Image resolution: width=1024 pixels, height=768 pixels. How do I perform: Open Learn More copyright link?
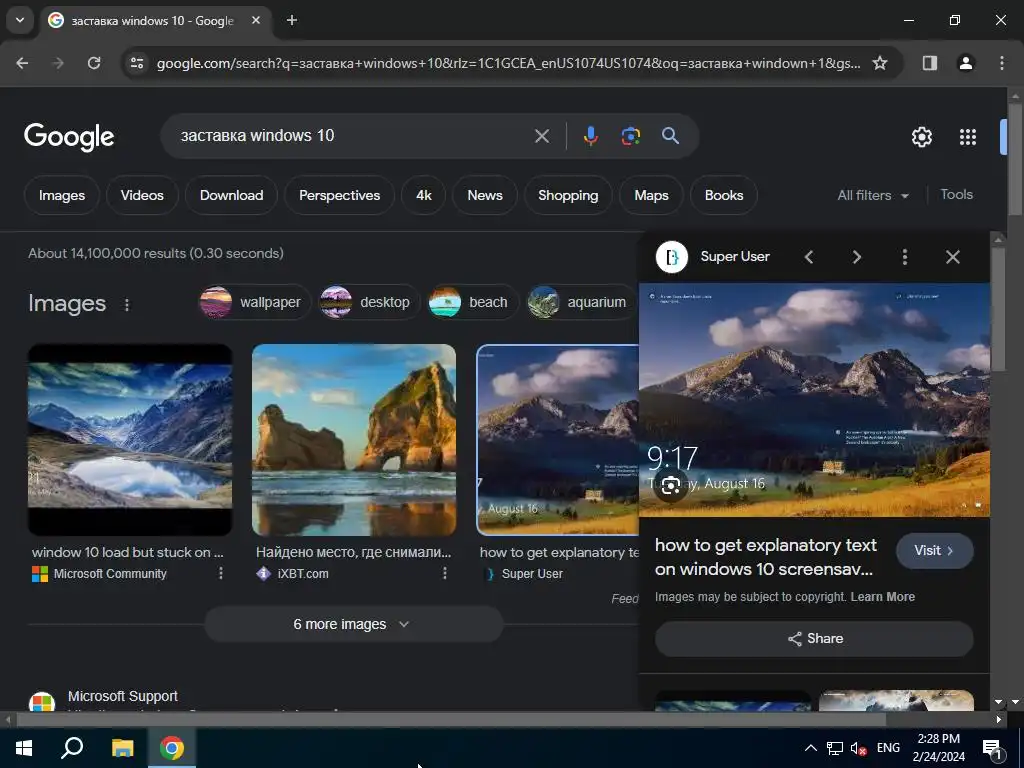tap(882, 597)
